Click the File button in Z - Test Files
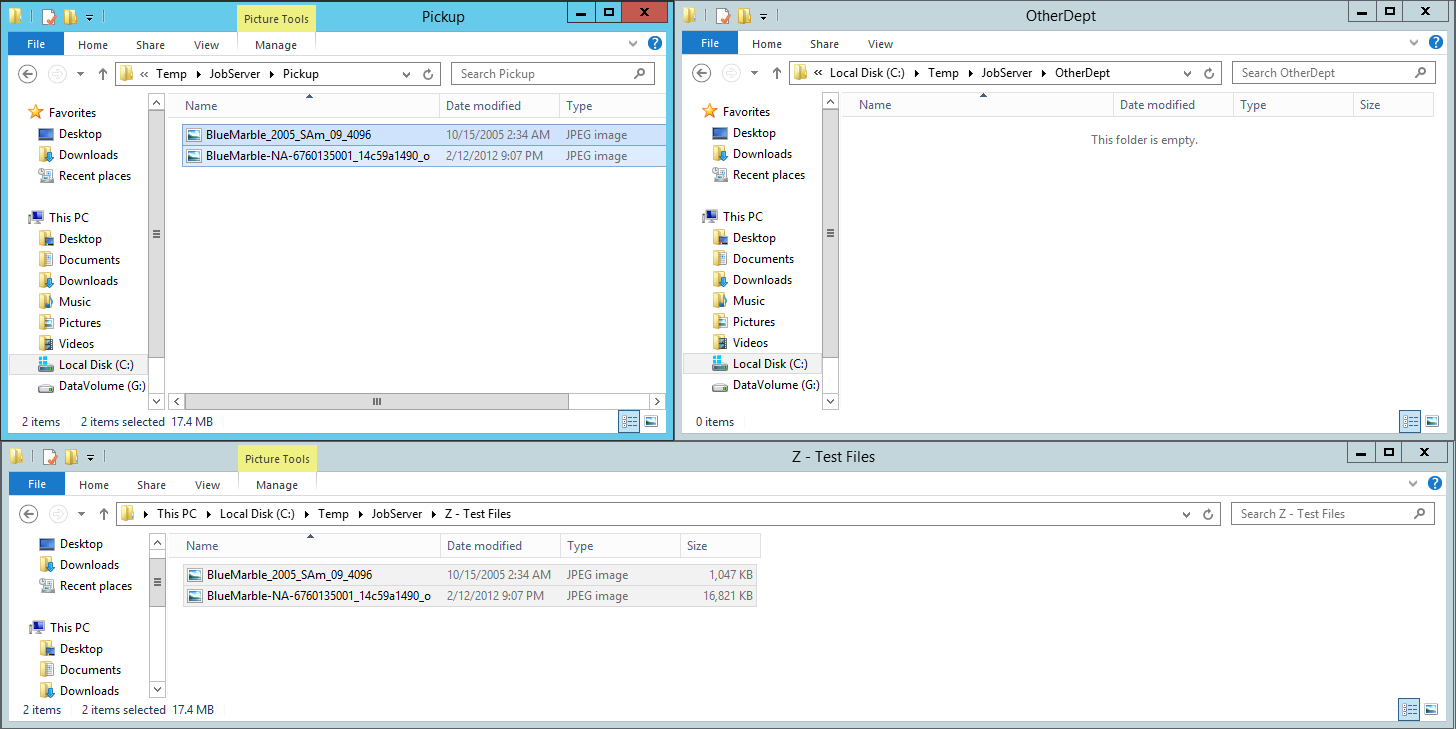Viewport: 1456px width, 729px height. pos(37,485)
